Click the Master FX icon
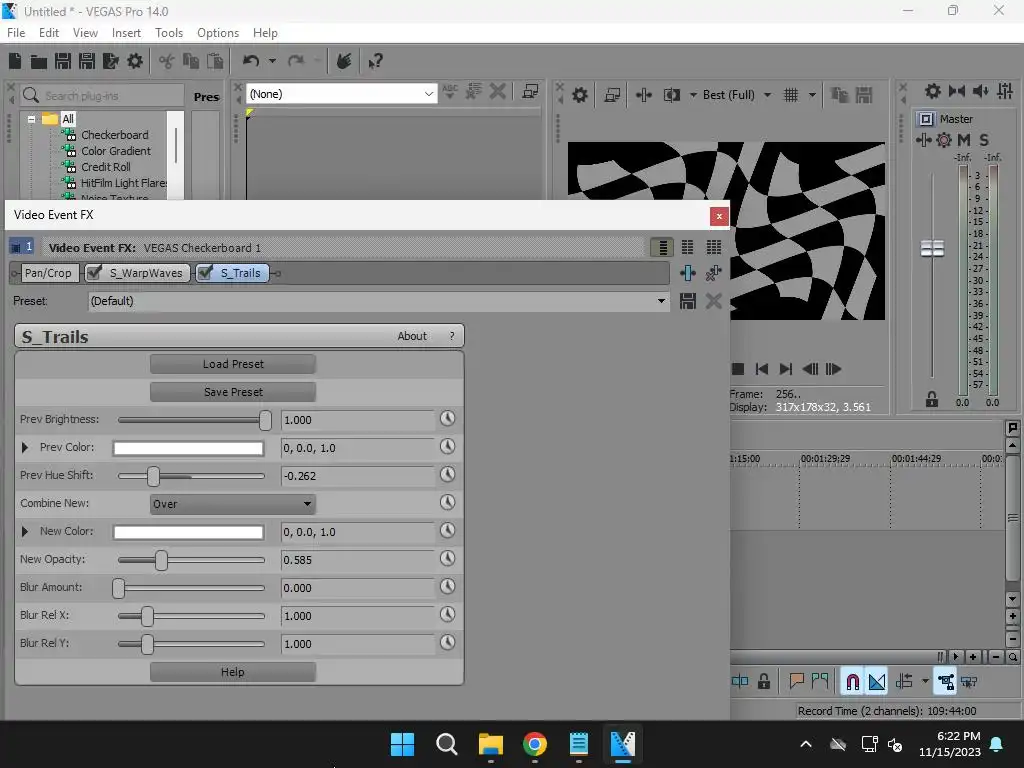Screen dimensions: 1024x768 tap(944, 140)
